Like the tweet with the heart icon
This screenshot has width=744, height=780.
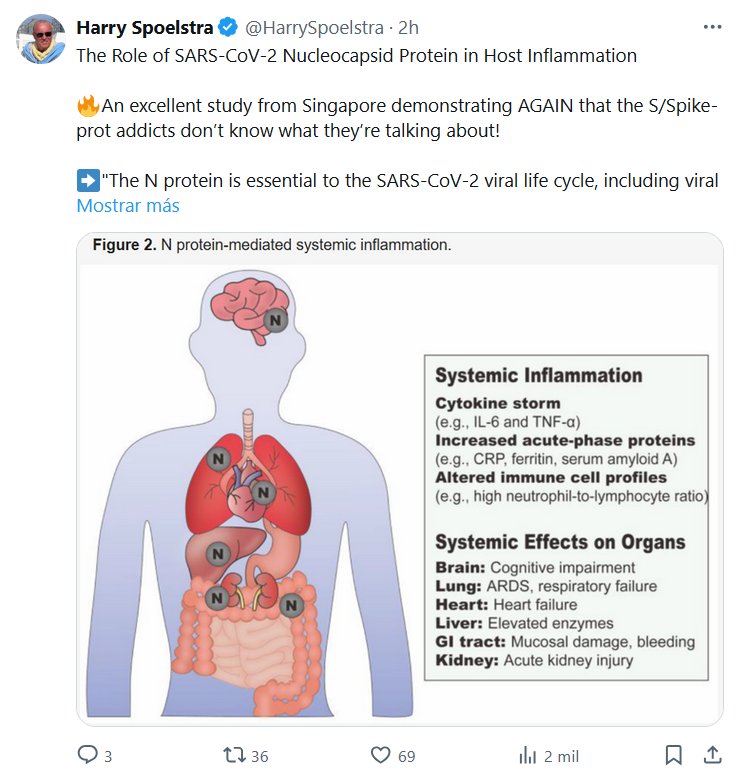click(380, 755)
